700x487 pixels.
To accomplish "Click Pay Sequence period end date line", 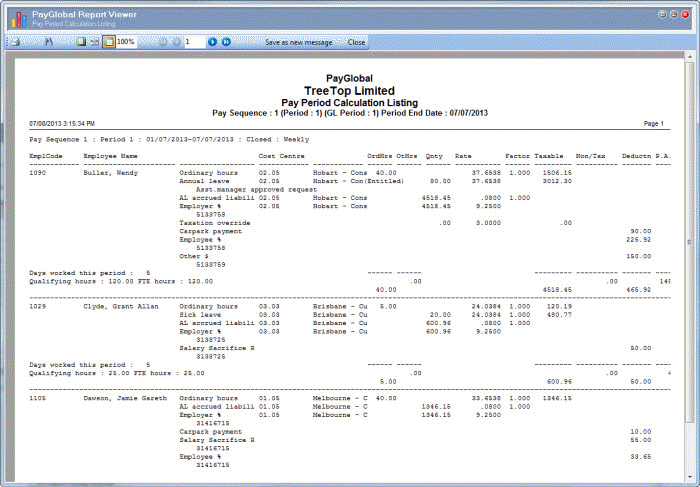I will point(350,113).
